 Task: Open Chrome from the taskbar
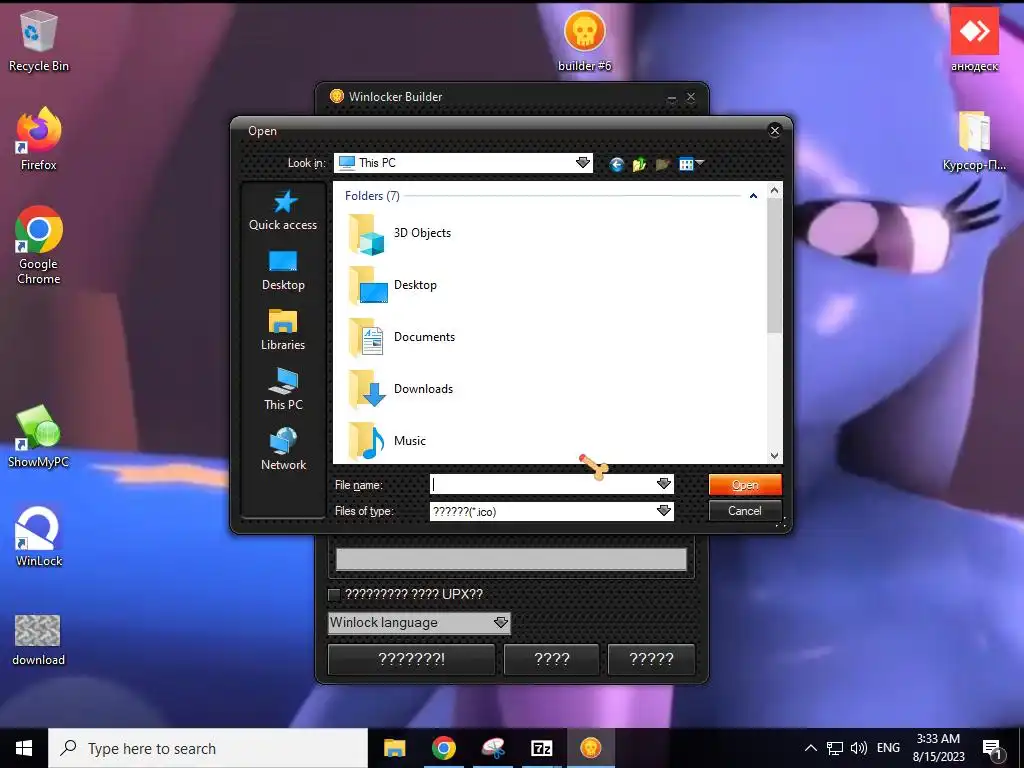[443, 748]
